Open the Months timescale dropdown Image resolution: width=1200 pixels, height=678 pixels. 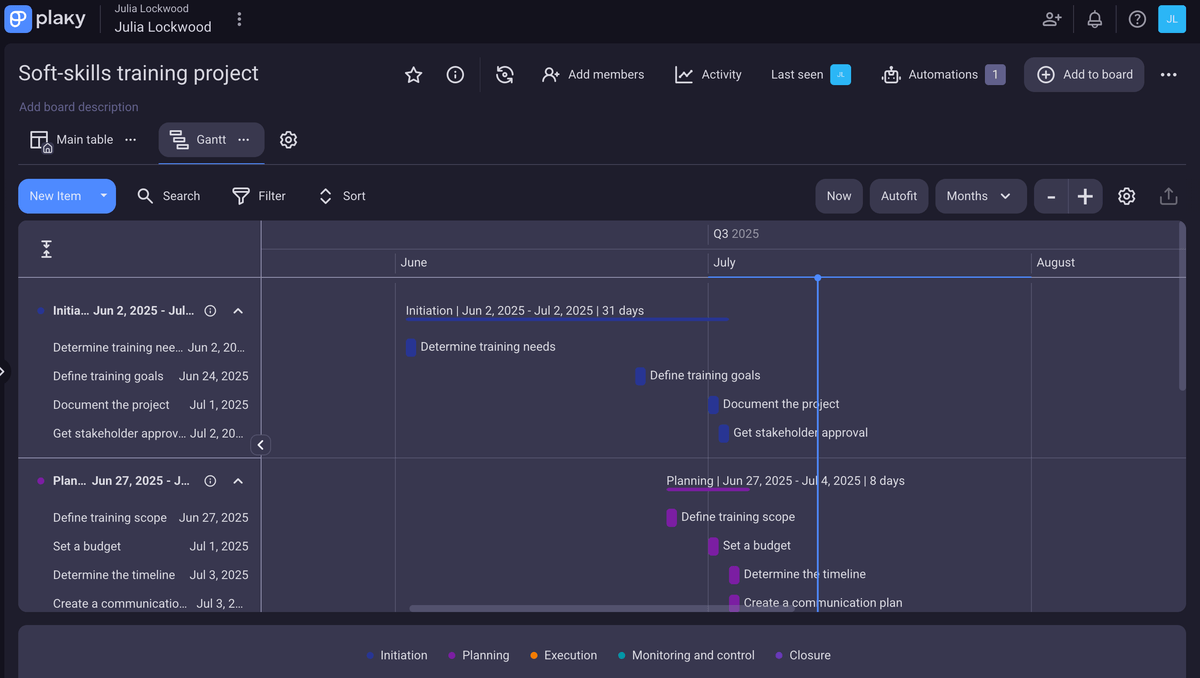point(980,196)
